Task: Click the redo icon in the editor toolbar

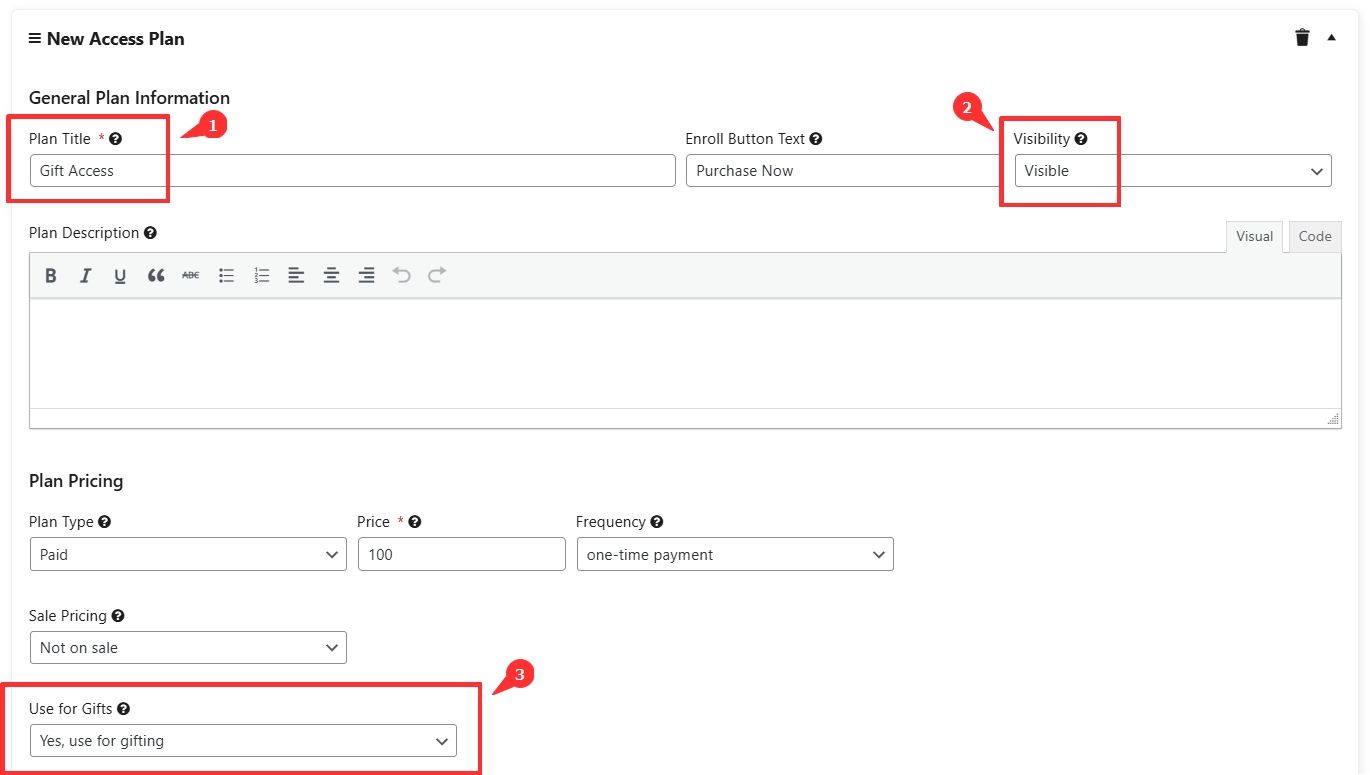Action: point(436,275)
